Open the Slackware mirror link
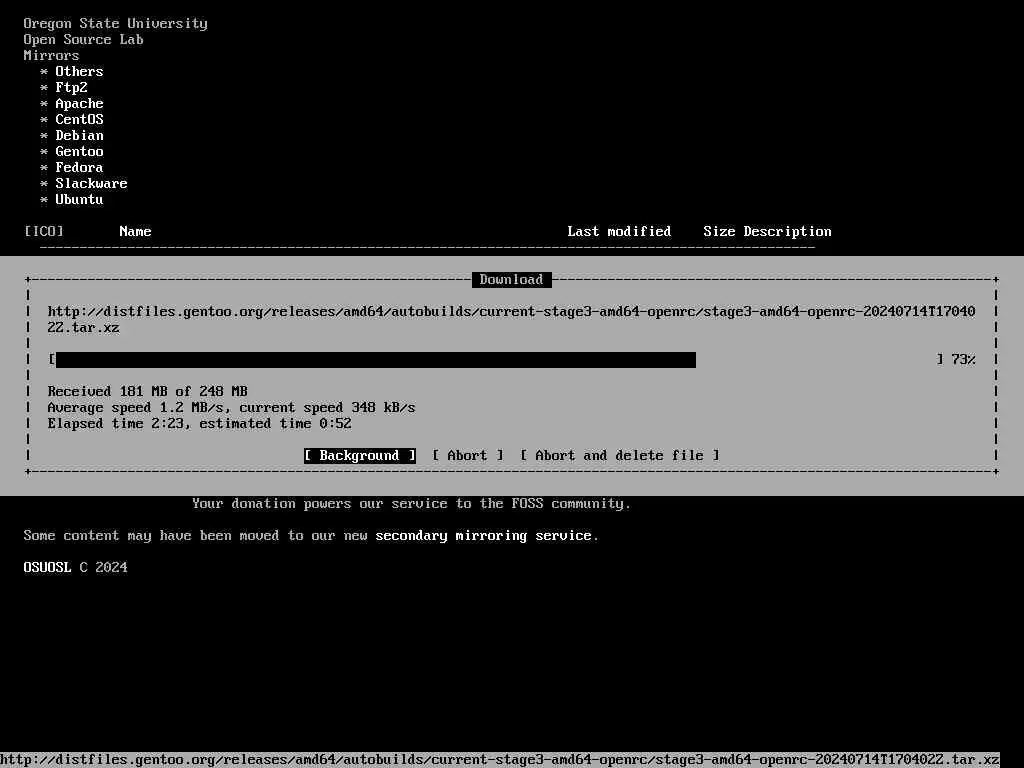1024x768 pixels. coord(91,183)
